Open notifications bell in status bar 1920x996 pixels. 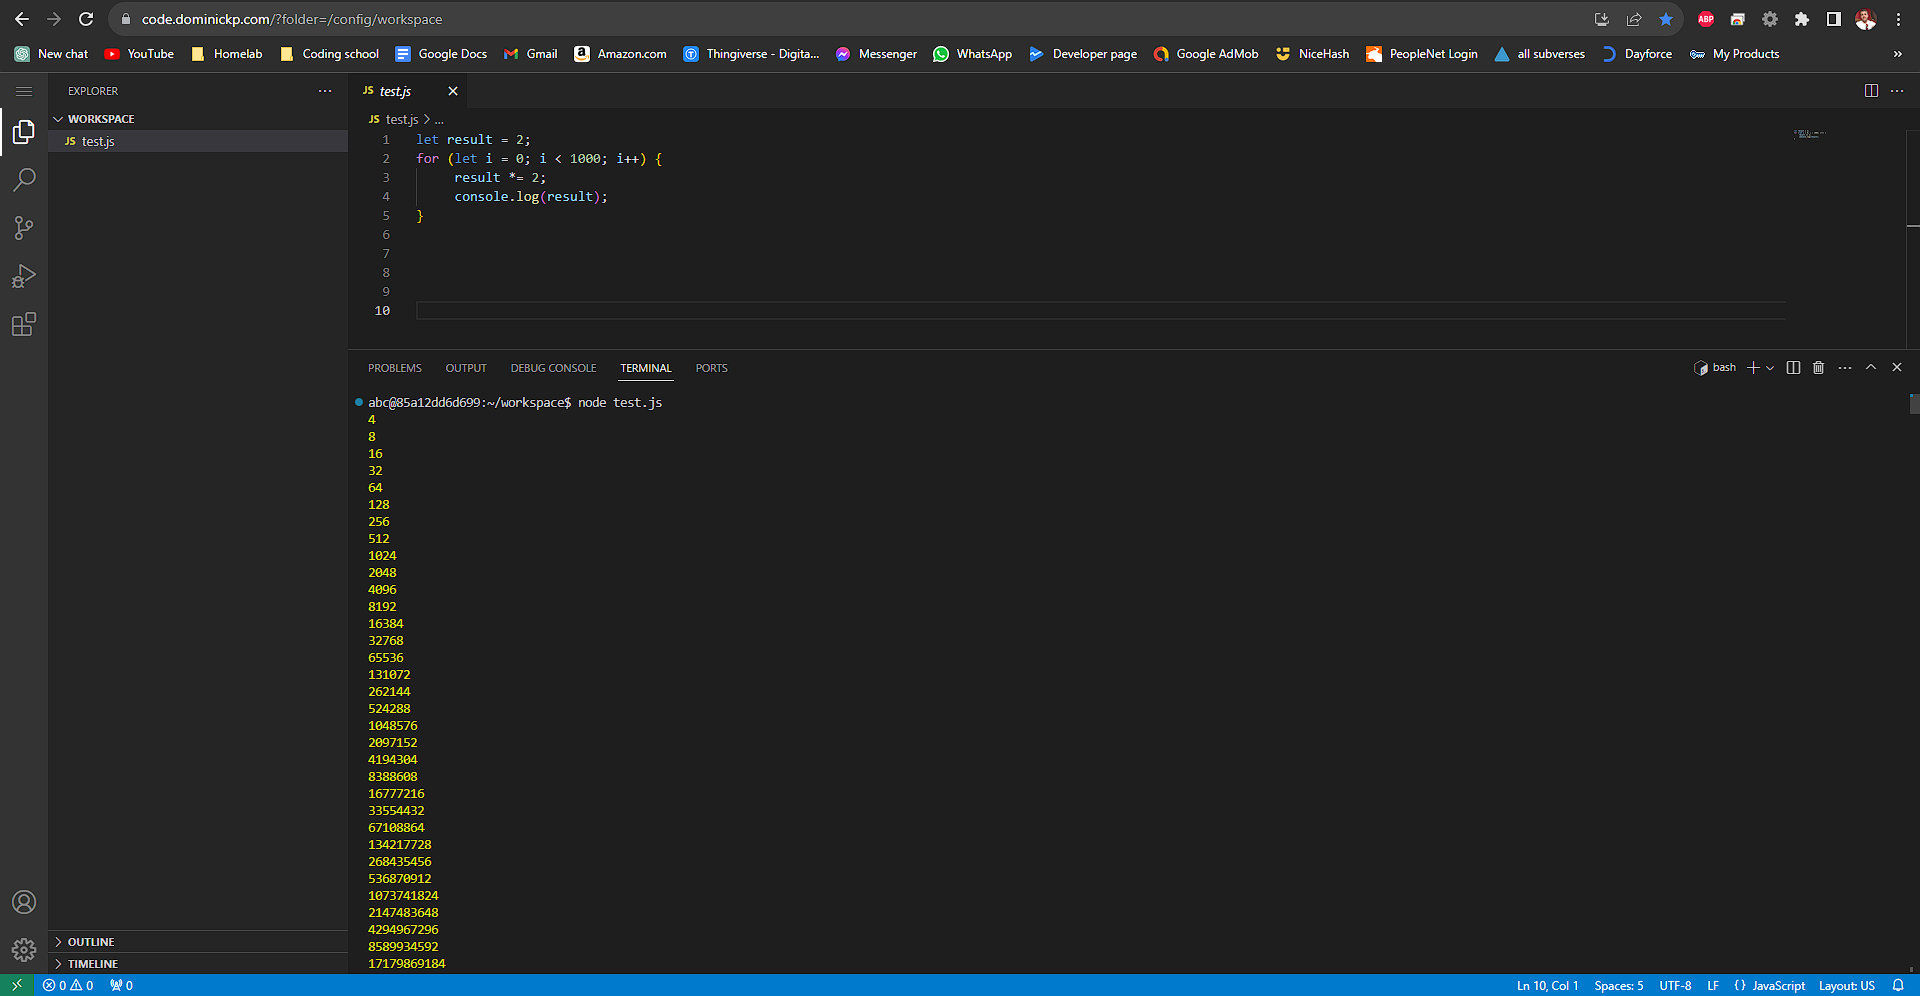click(x=1898, y=985)
